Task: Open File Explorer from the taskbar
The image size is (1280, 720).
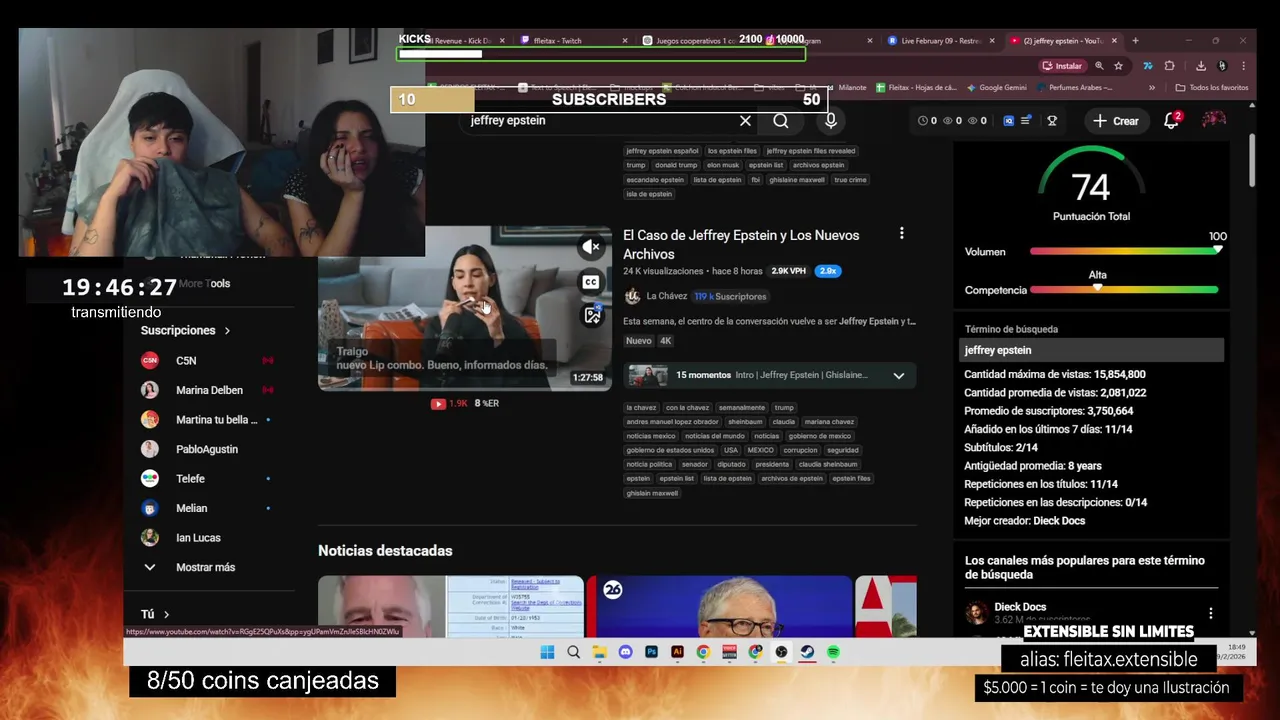Action: click(x=599, y=652)
